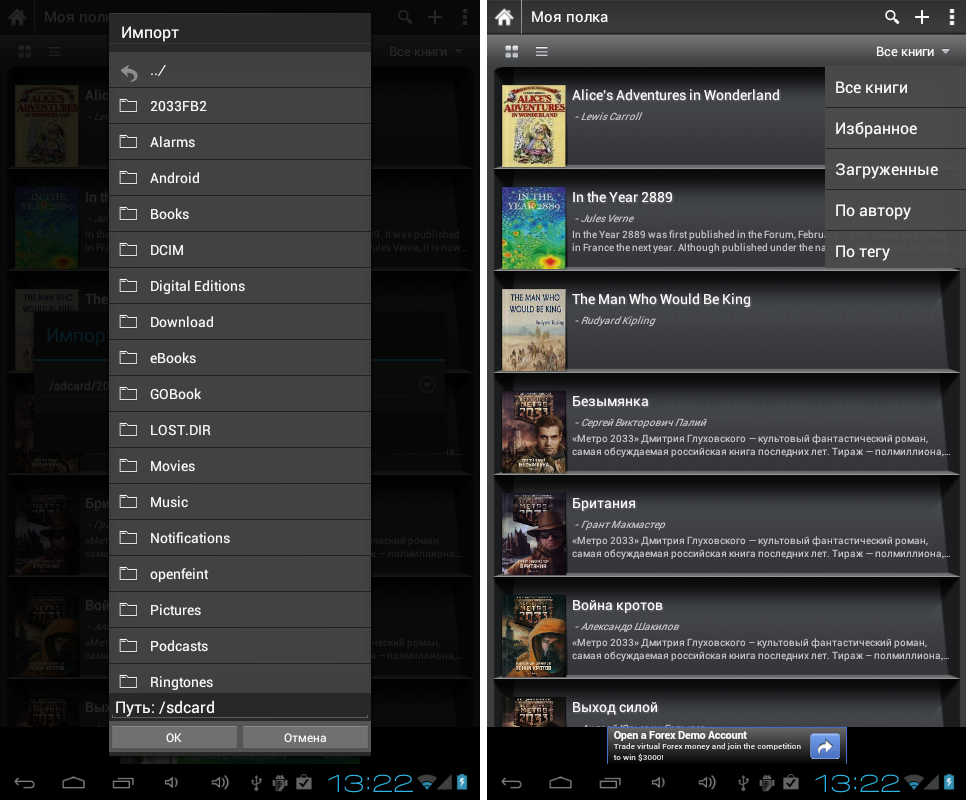Open Alice's Adventures in Wonderland cover
This screenshot has width=966, height=800.
(534, 126)
